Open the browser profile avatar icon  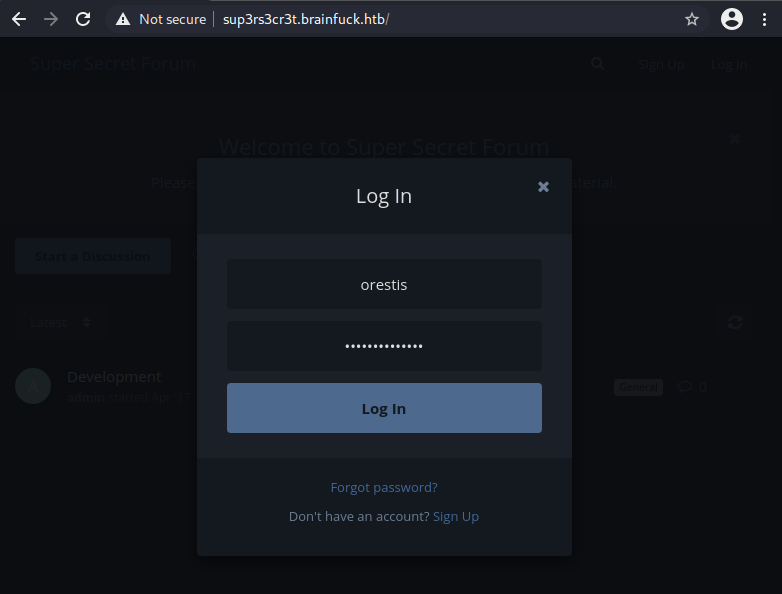732,19
